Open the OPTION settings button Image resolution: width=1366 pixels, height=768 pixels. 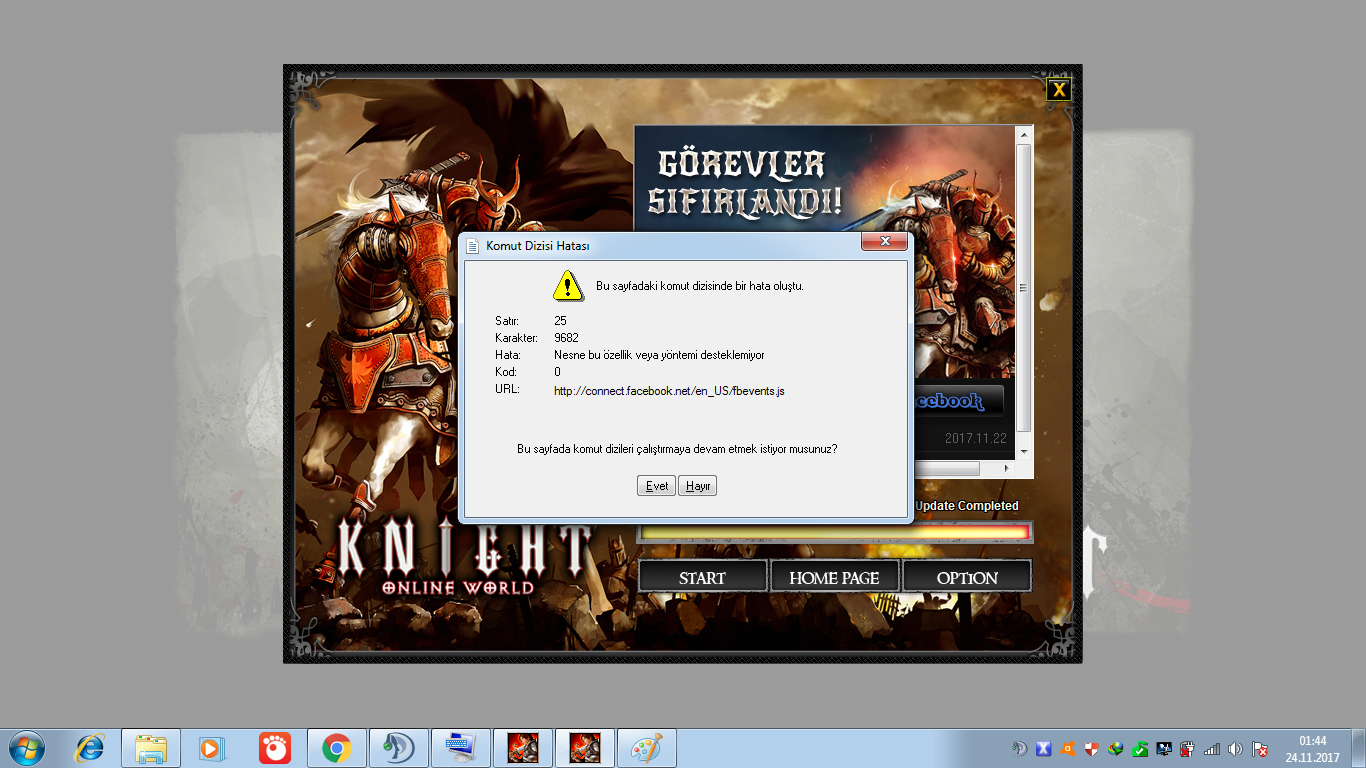[x=967, y=577]
